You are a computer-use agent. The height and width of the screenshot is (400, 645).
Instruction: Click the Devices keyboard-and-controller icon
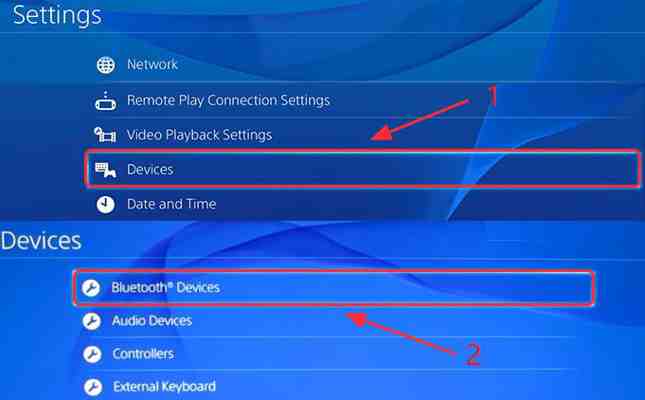(x=106, y=170)
